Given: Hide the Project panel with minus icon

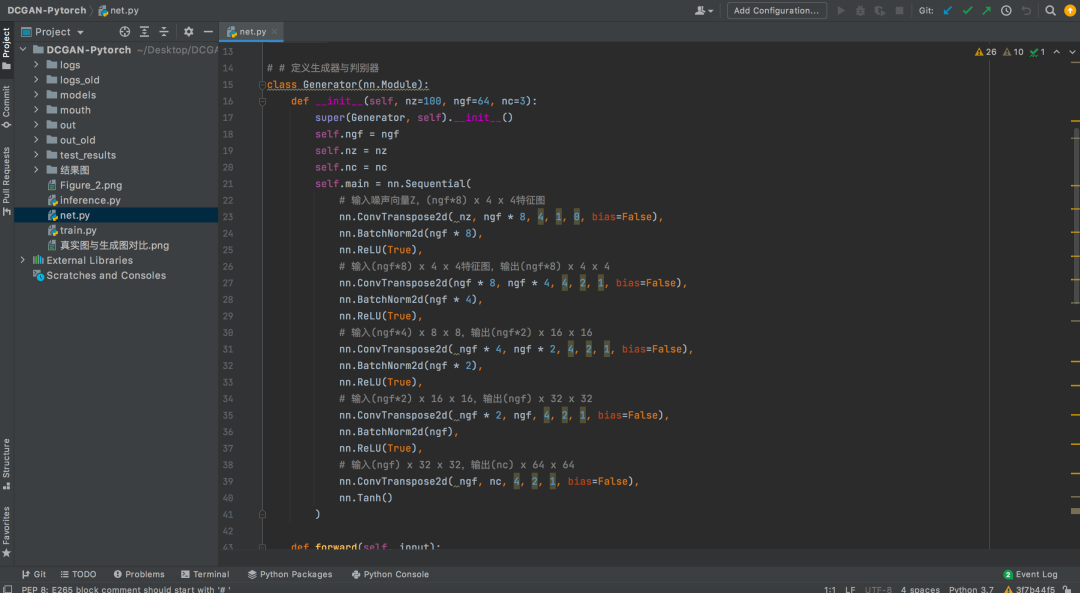Looking at the screenshot, I should tap(208, 32).
